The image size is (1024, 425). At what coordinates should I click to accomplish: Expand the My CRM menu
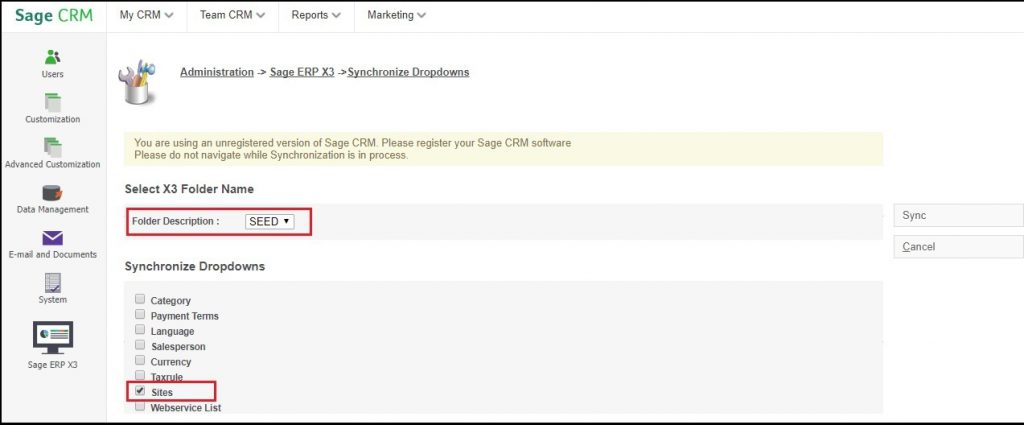point(146,15)
